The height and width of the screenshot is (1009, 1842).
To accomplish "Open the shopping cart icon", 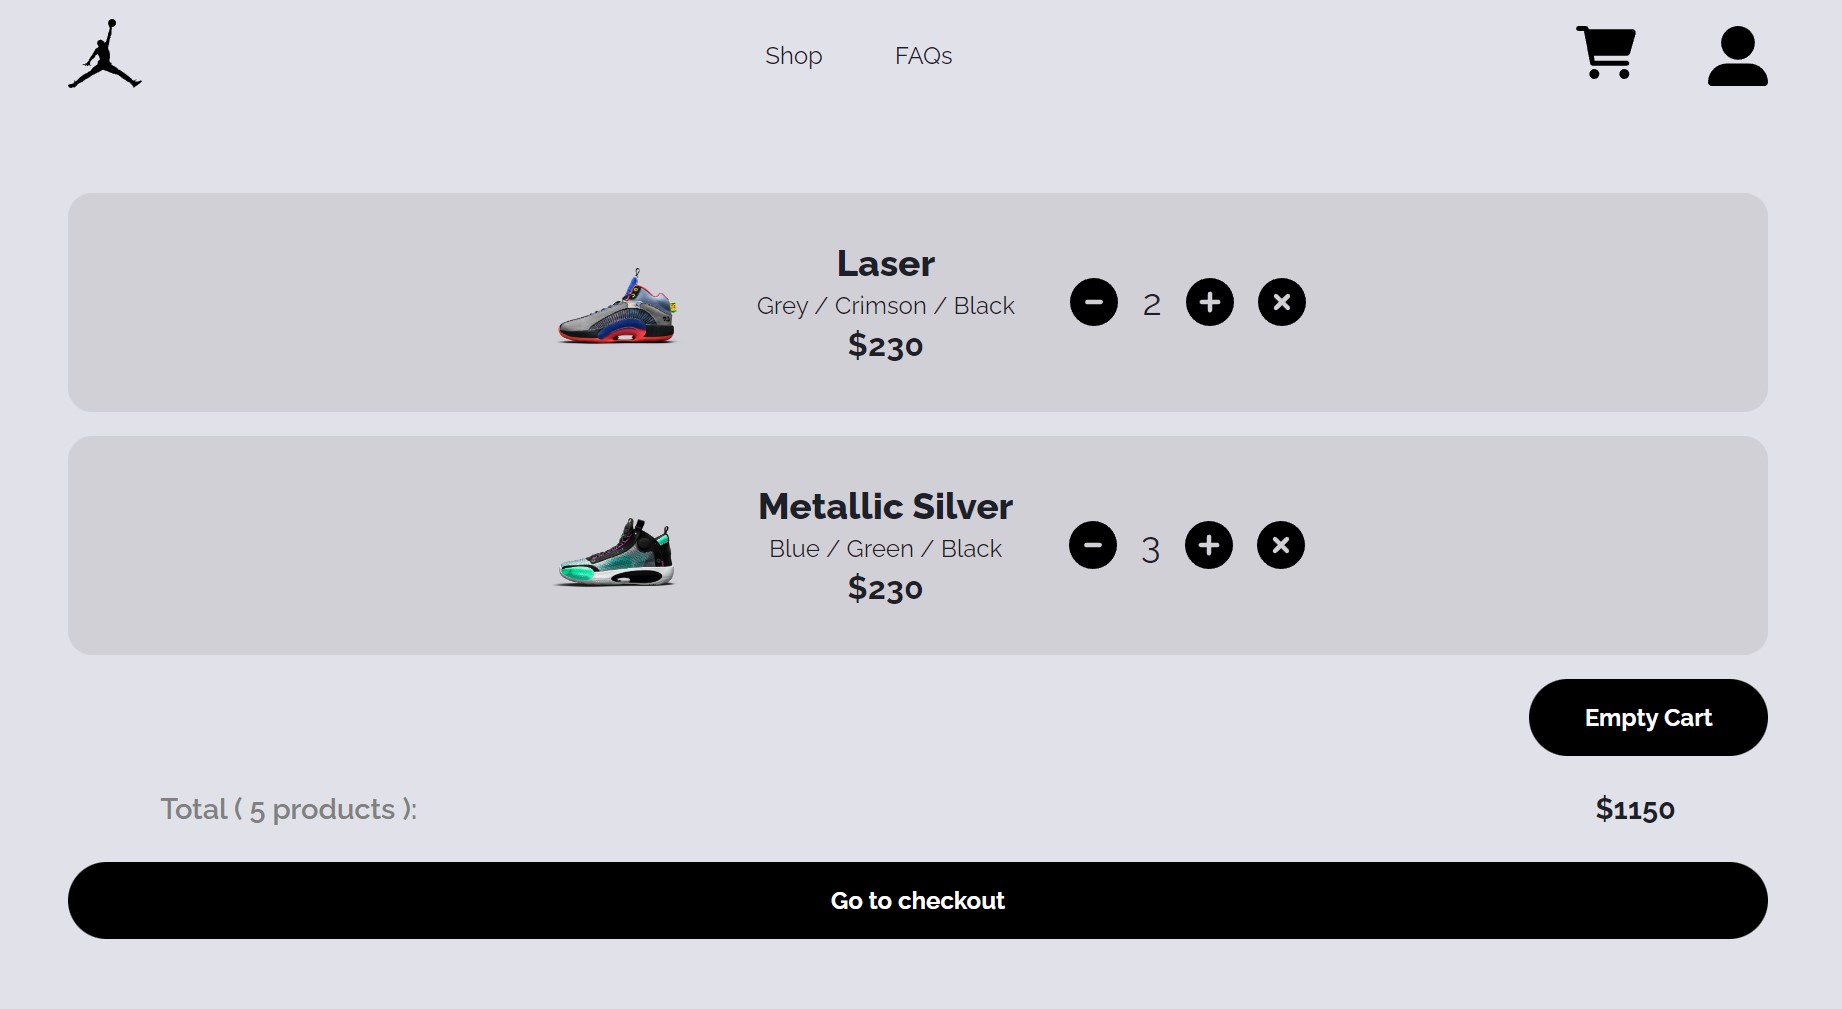I will (x=1606, y=53).
